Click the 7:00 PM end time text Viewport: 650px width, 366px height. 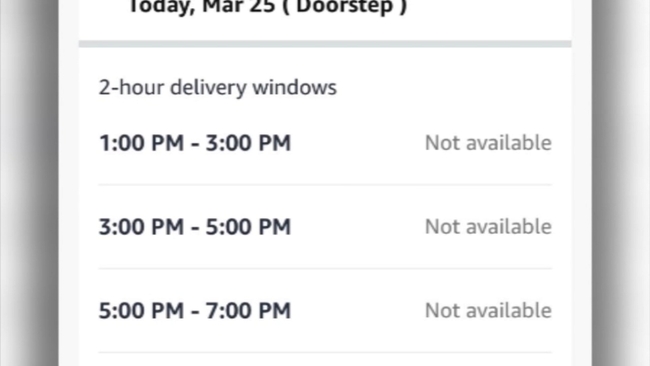click(x=248, y=310)
